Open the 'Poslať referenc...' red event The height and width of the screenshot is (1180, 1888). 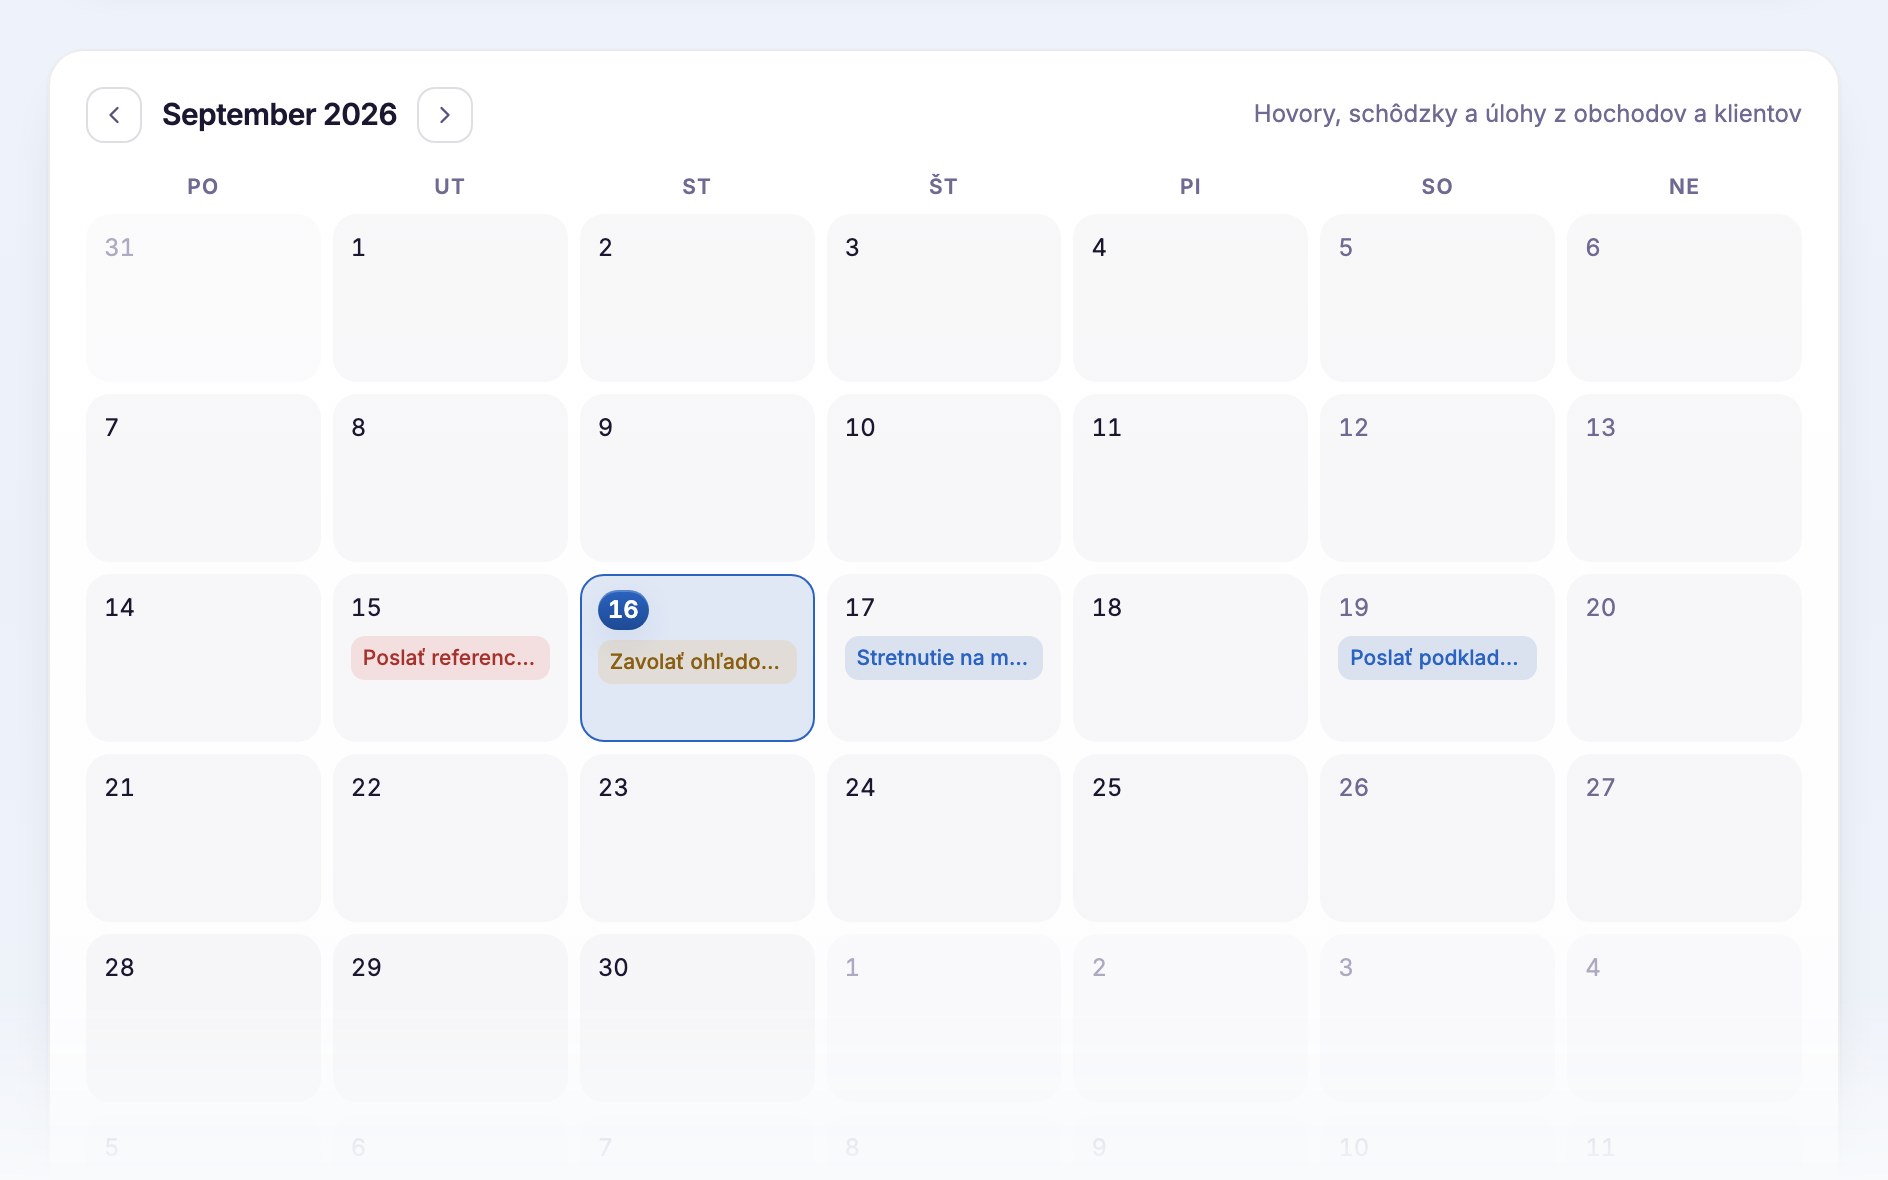point(450,658)
